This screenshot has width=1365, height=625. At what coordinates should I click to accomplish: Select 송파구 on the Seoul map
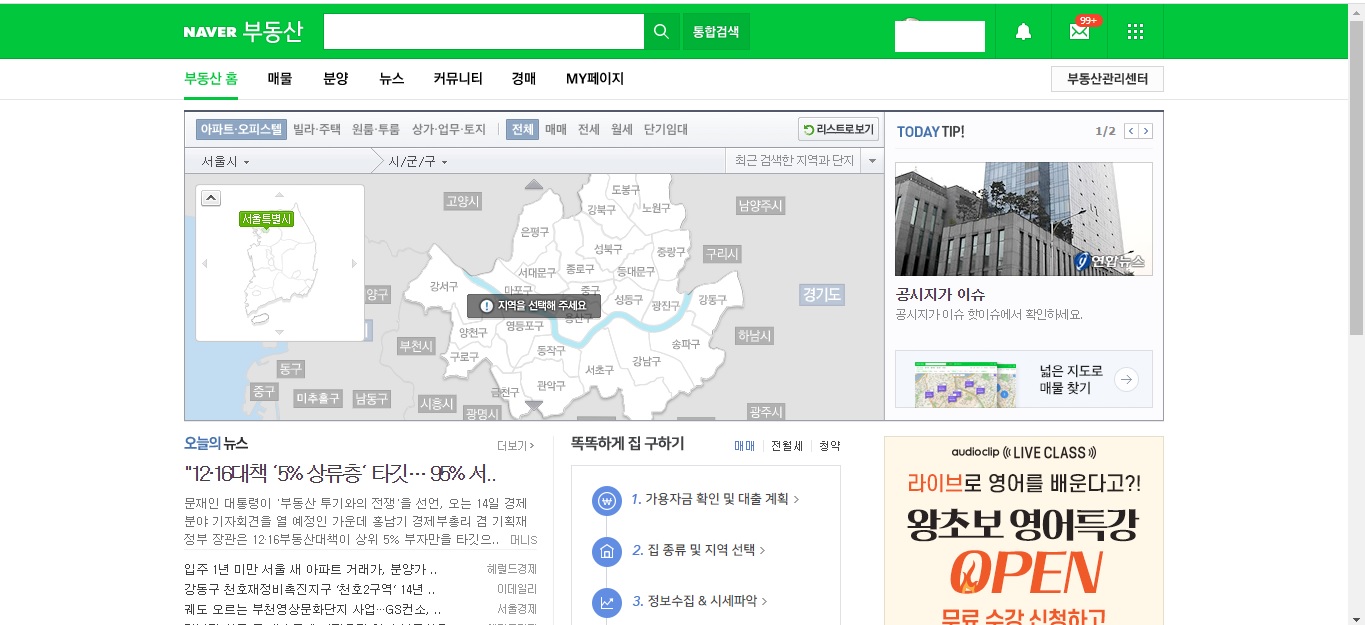[x=685, y=343]
